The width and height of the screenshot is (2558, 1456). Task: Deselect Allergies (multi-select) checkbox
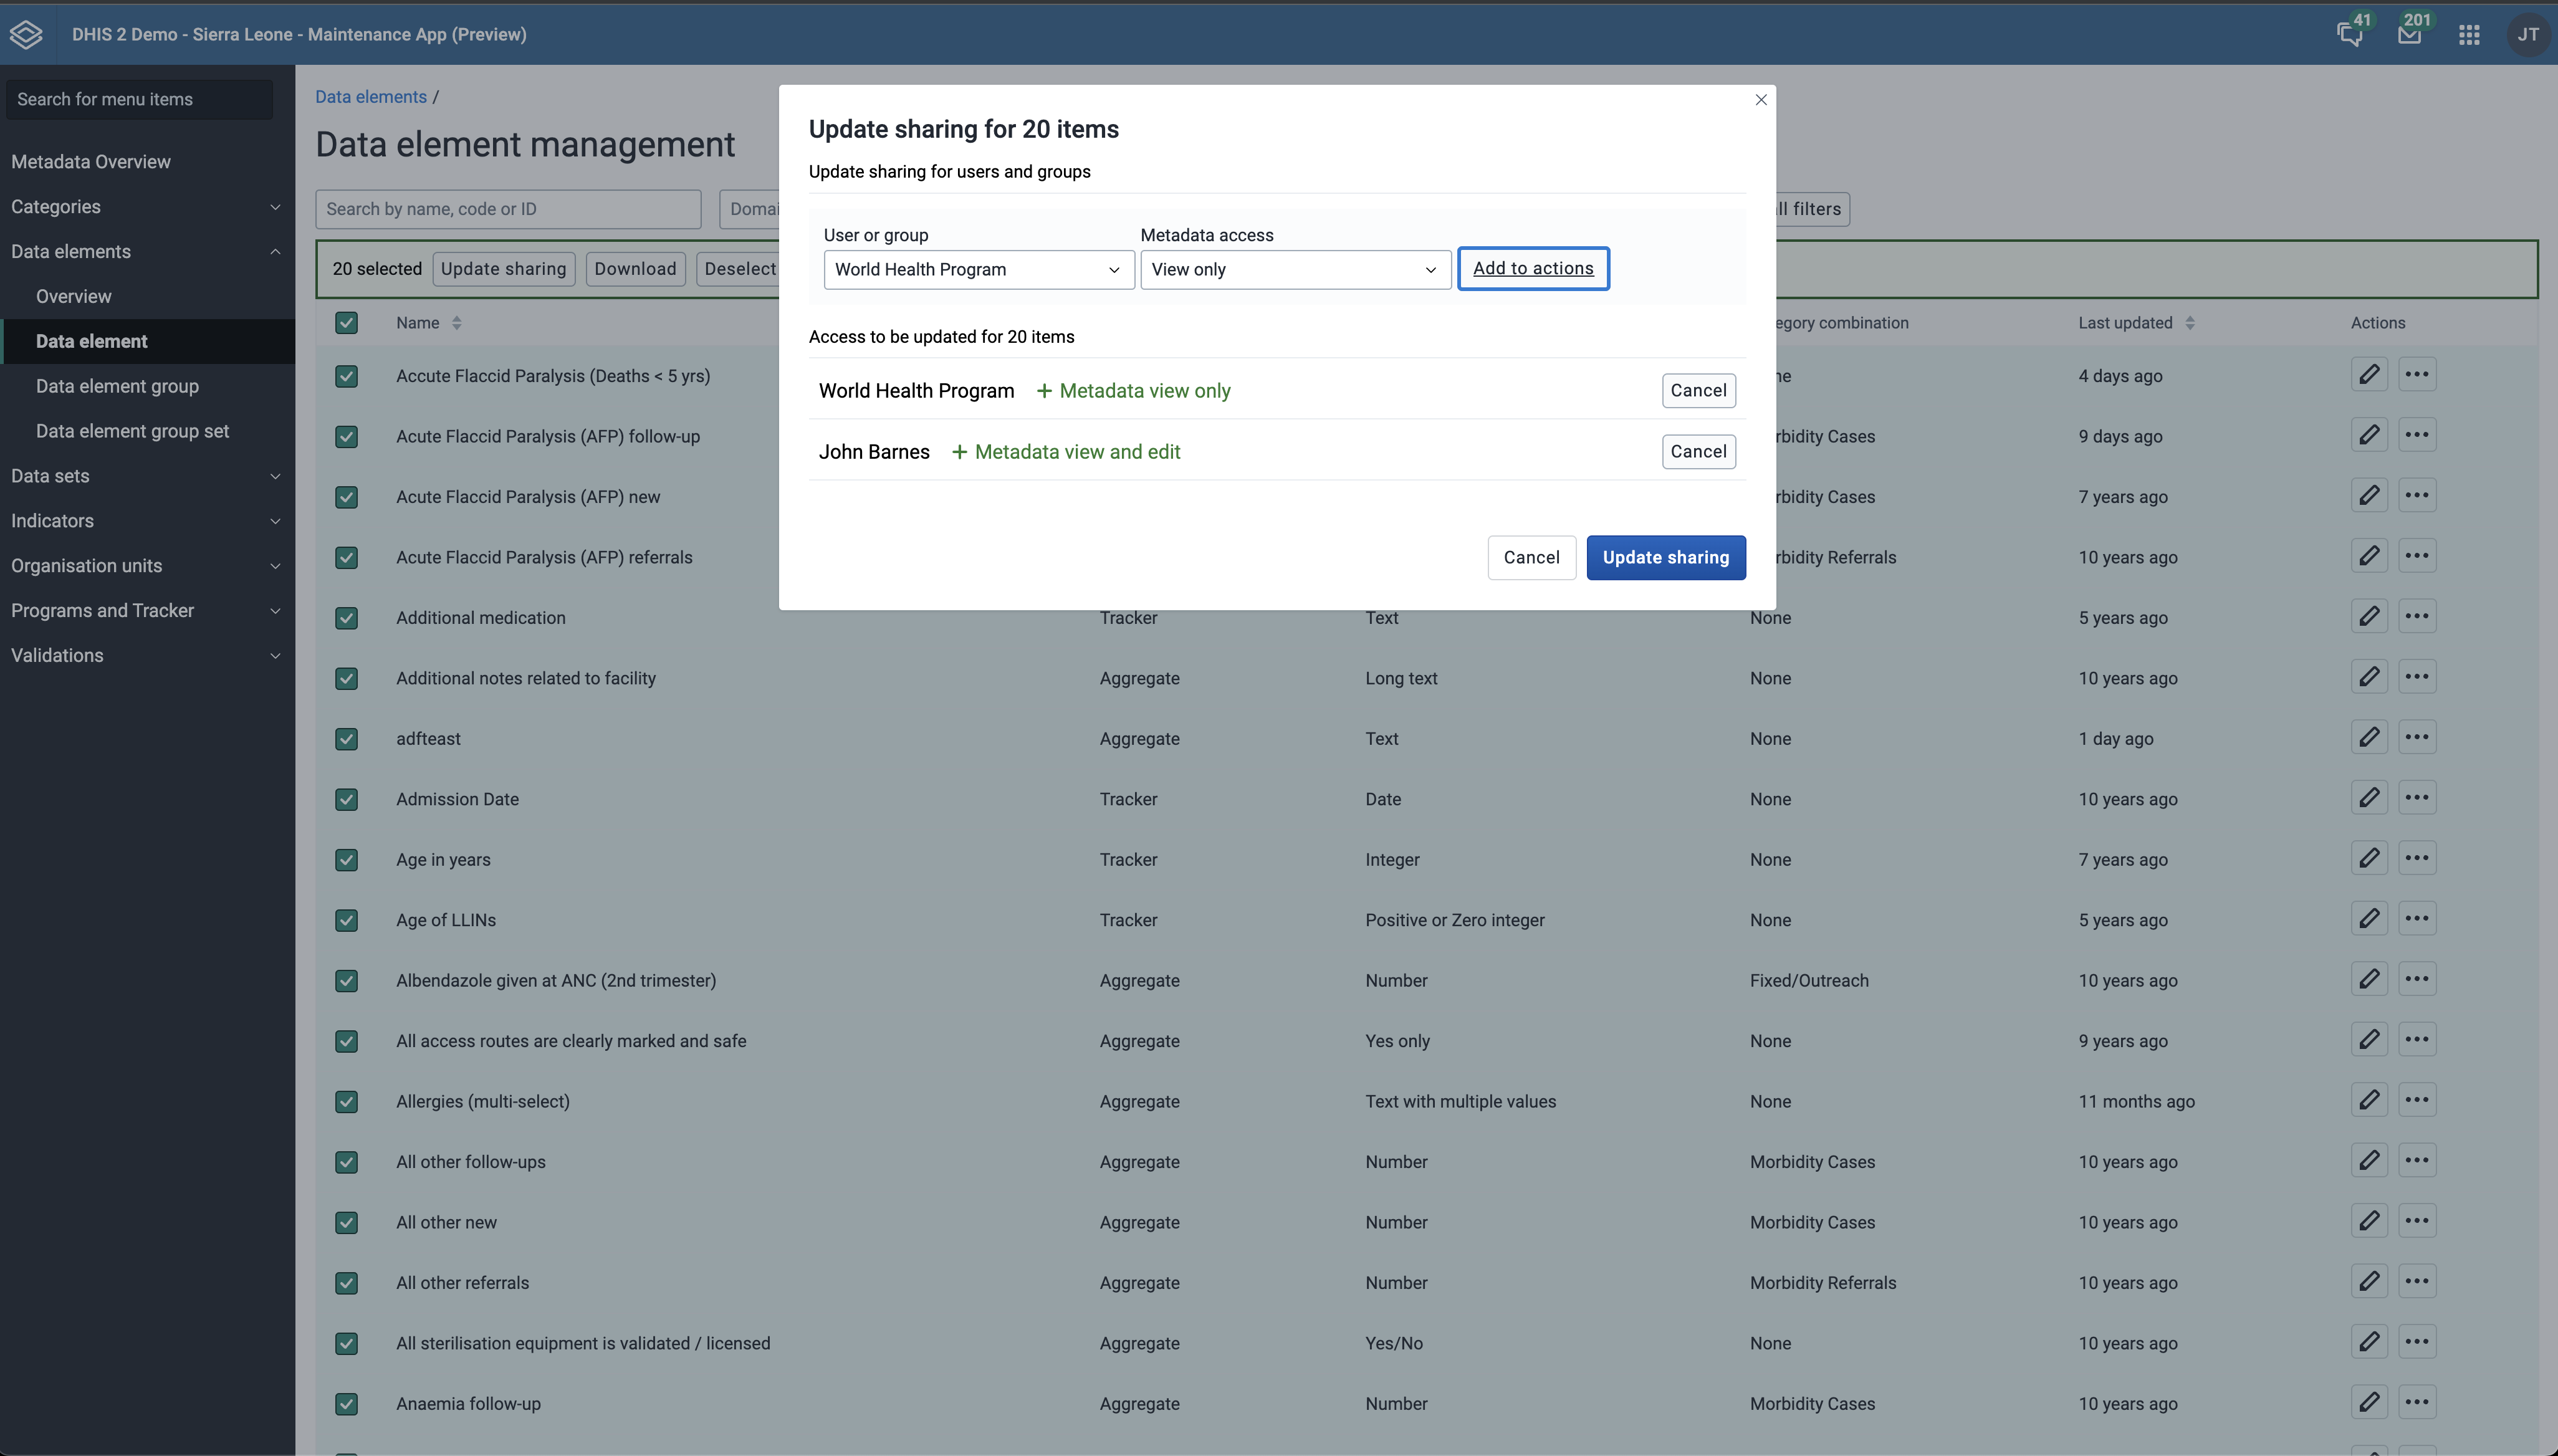(346, 1102)
